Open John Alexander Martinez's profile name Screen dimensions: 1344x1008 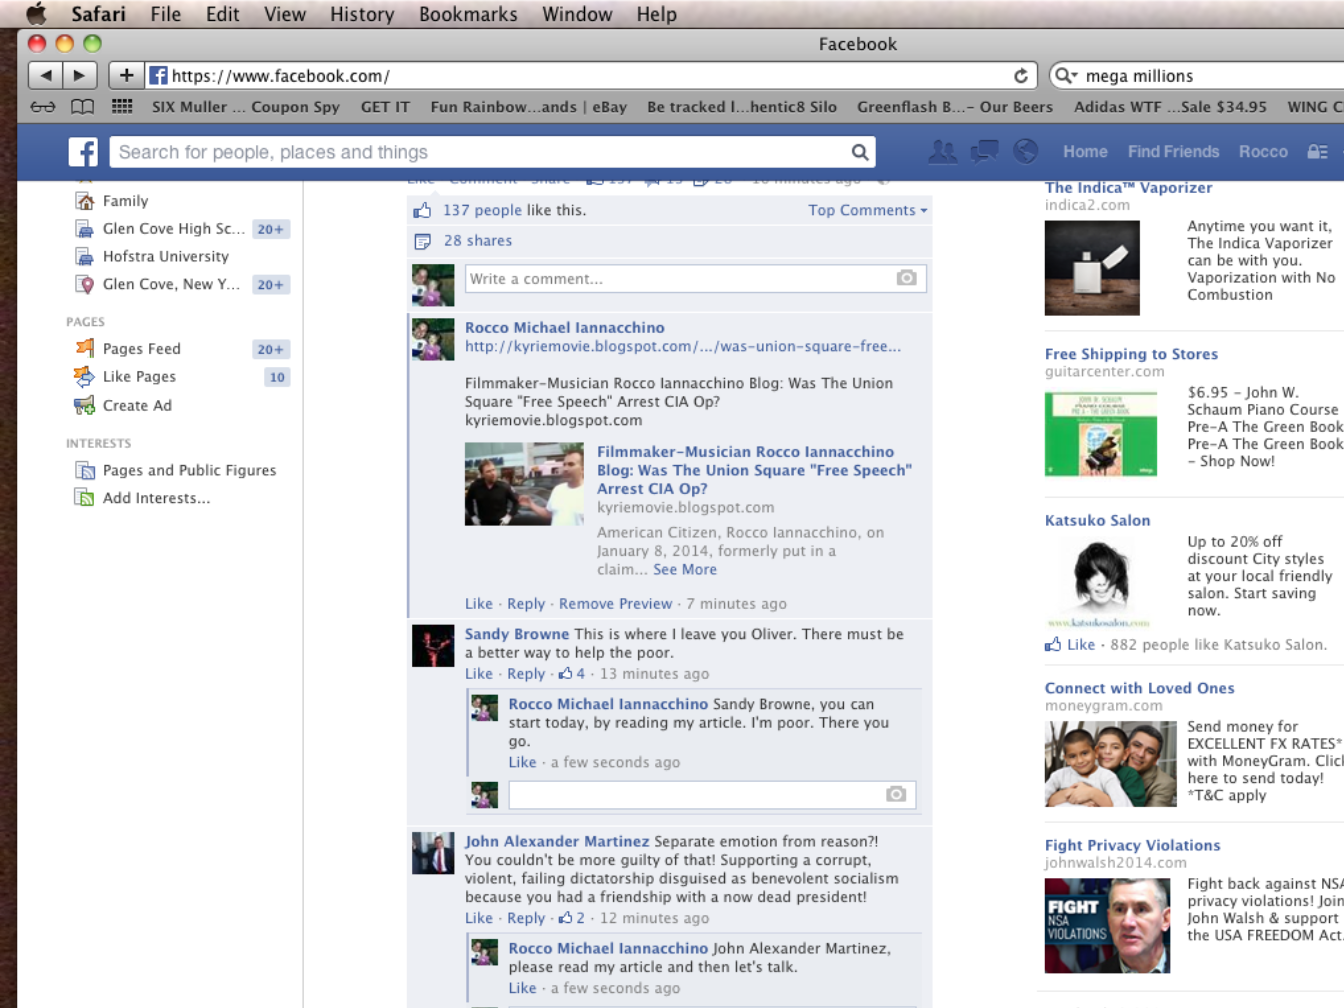pyautogui.click(x=557, y=842)
